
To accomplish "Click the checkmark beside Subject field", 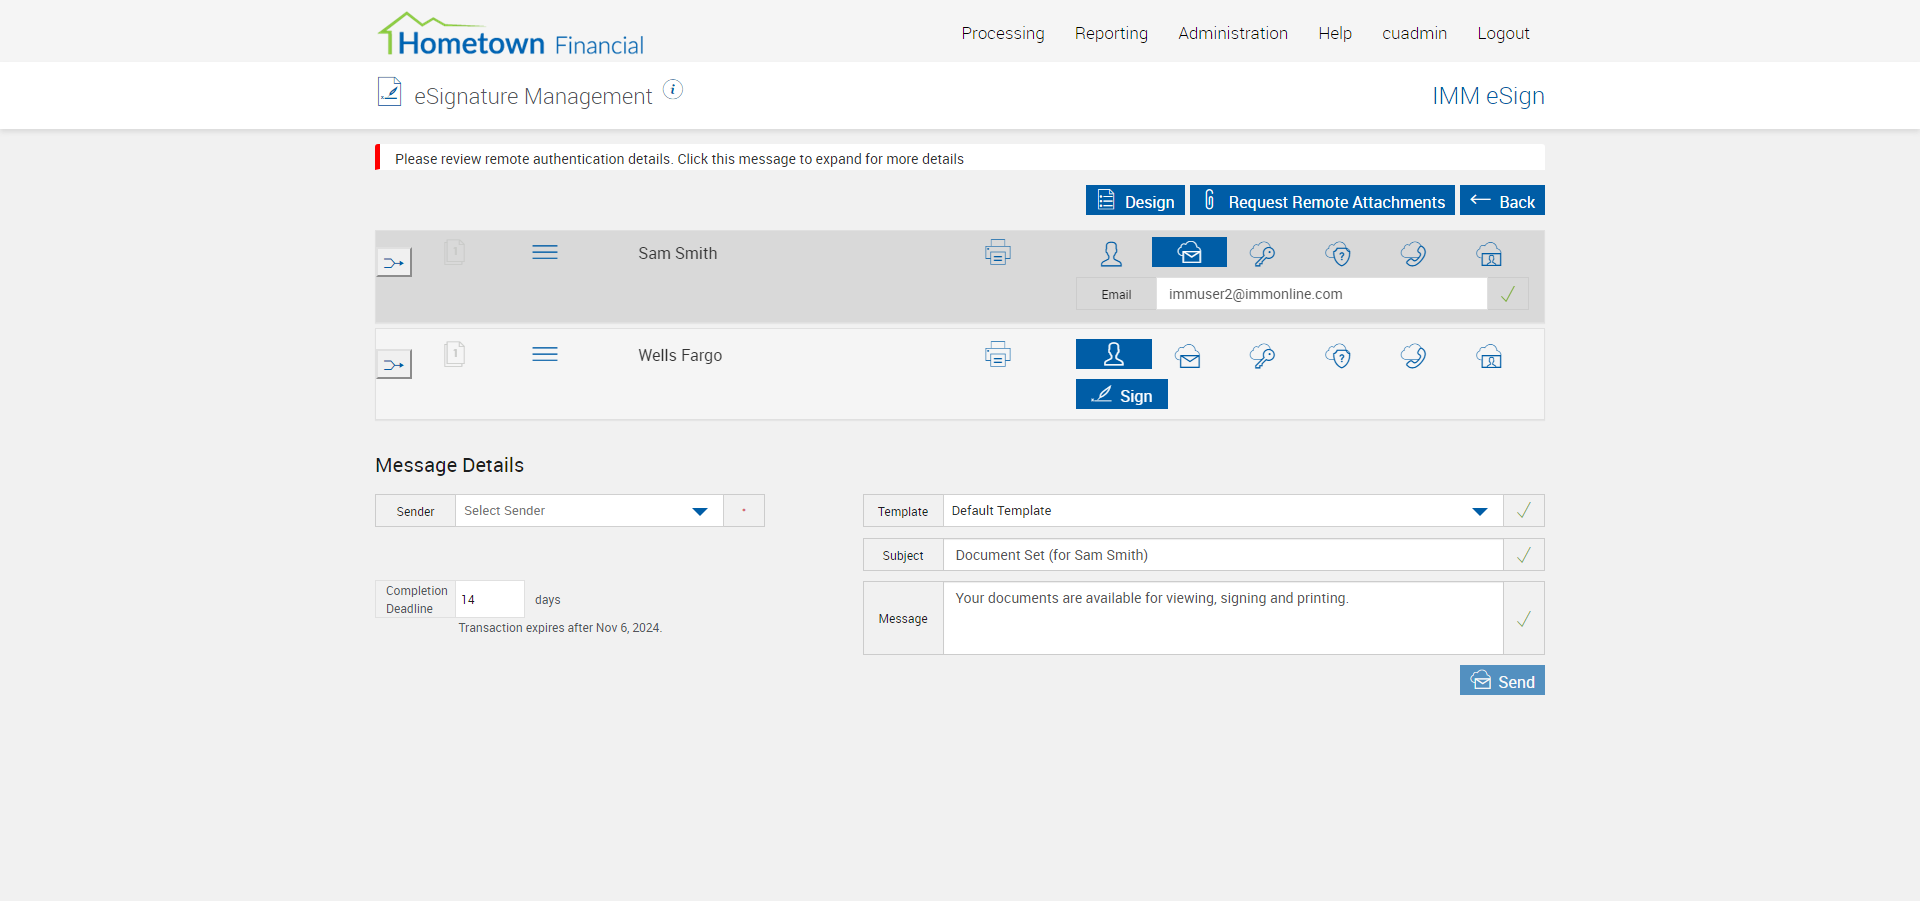I will tap(1524, 555).
